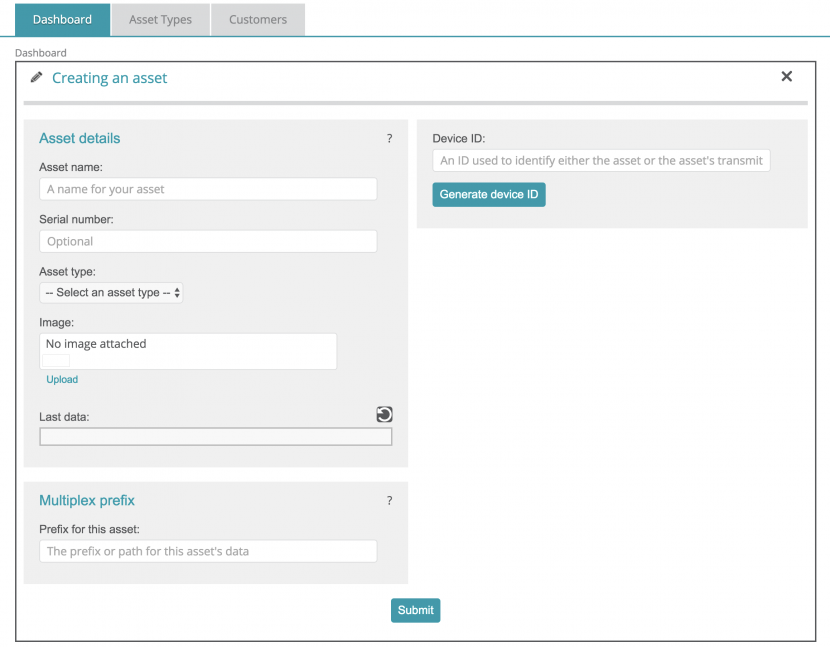Go to the Customers tab
The image size is (830, 647).
pos(257,19)
